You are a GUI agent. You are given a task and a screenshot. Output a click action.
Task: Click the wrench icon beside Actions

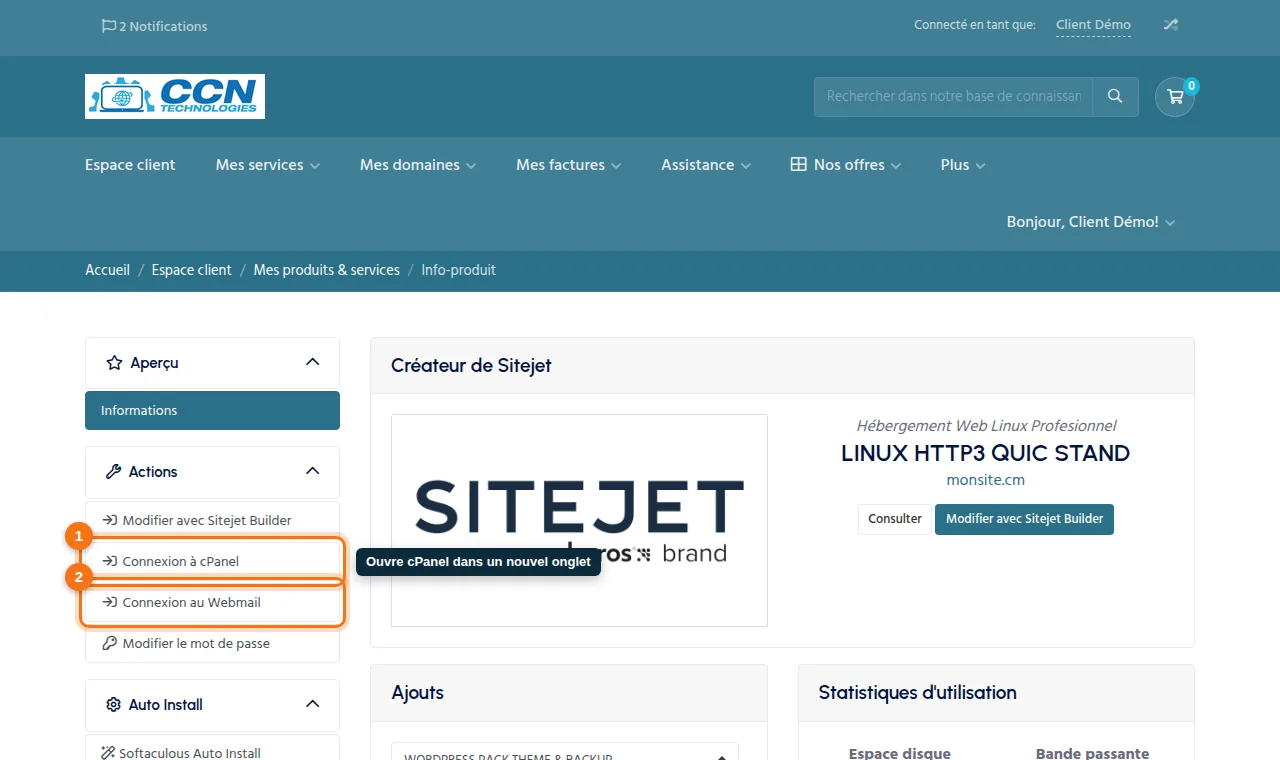[x=113, y=472]
